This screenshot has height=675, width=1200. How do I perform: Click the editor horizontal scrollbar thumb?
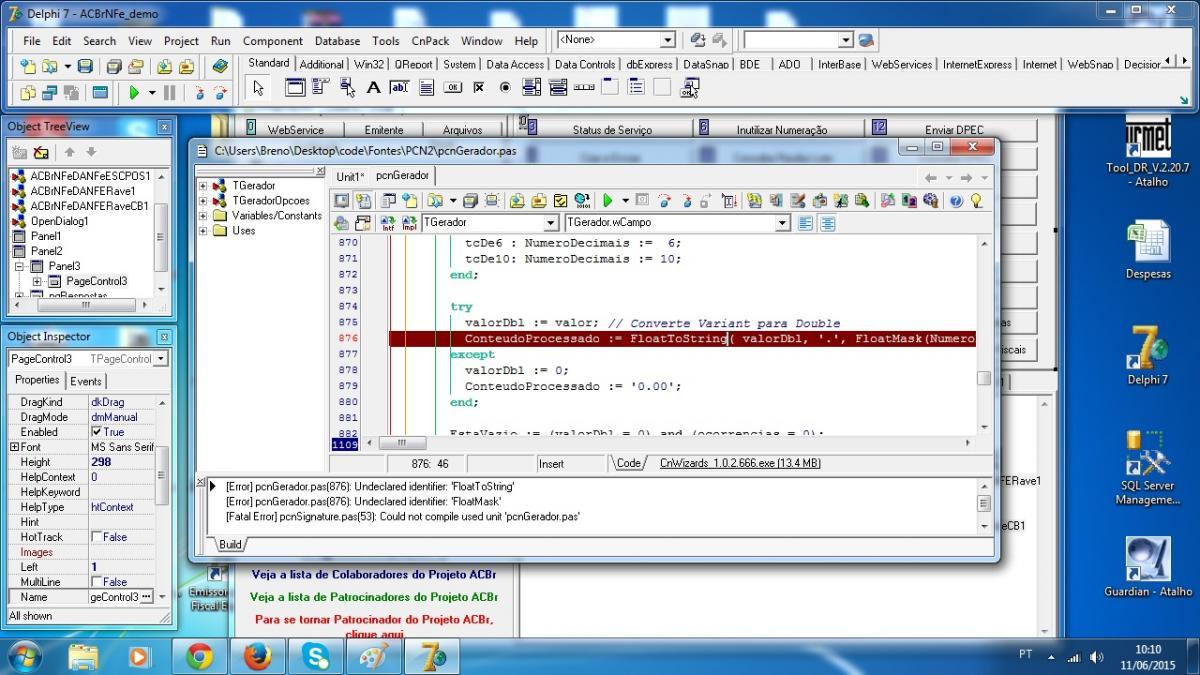click(402, 443)
